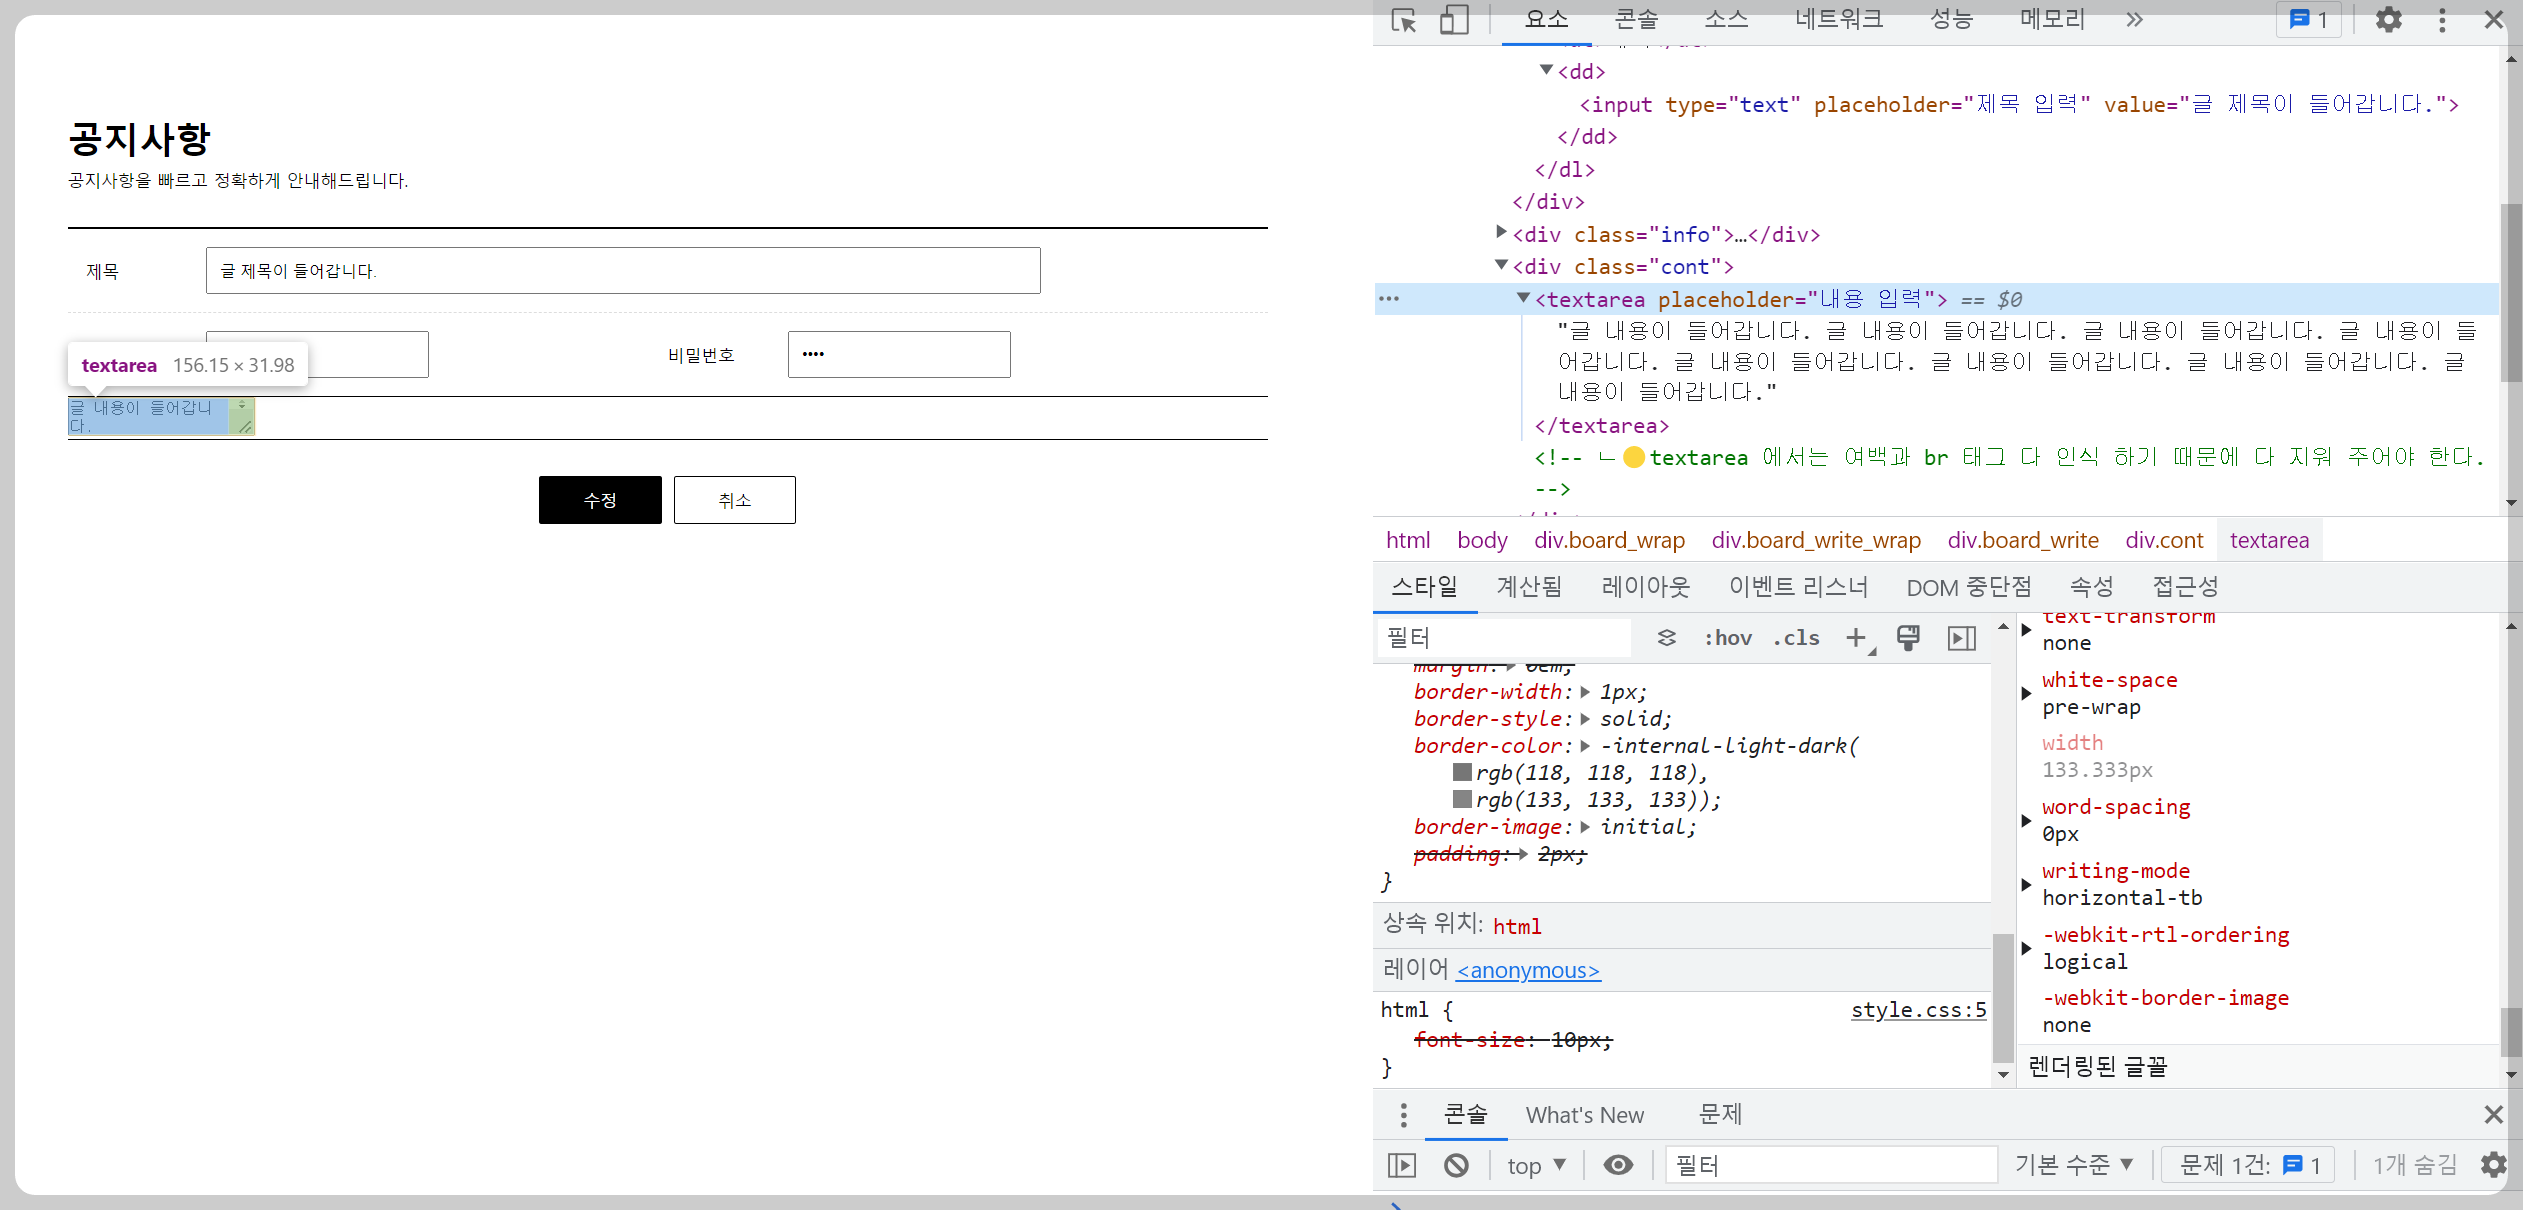Toggle the .cls class editor
This screenshot has height=1210, width=2523.
1796,638
